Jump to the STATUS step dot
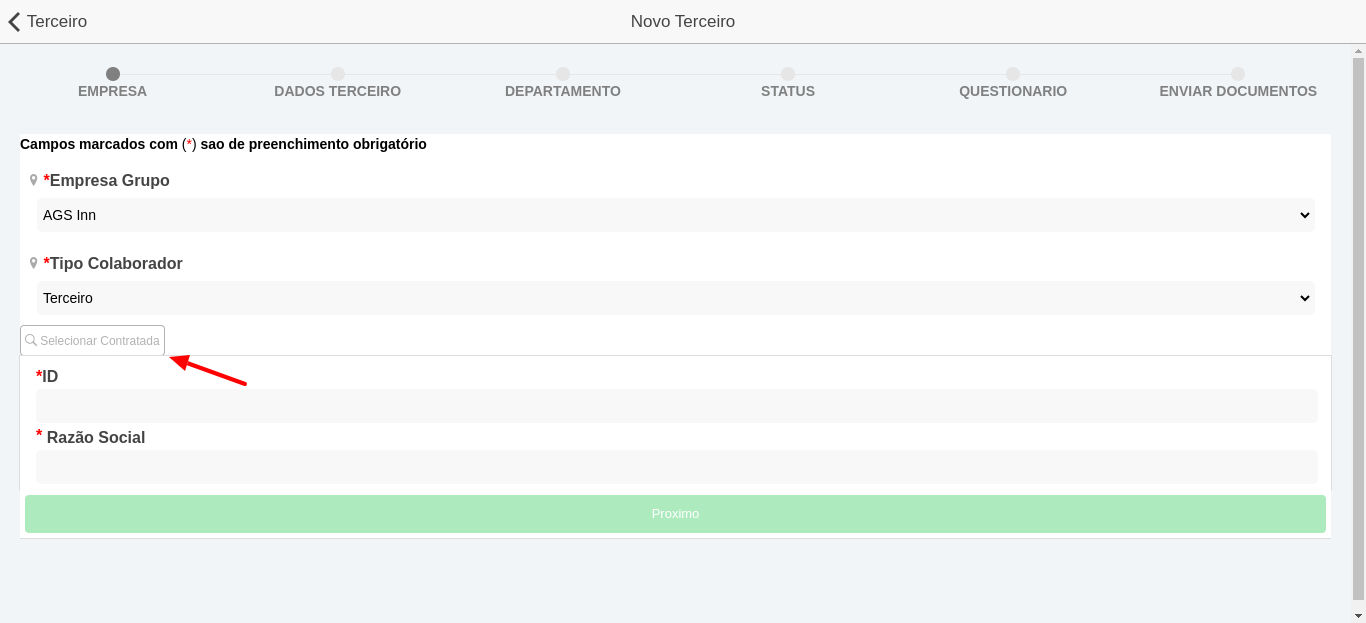 tap(788, 74)
